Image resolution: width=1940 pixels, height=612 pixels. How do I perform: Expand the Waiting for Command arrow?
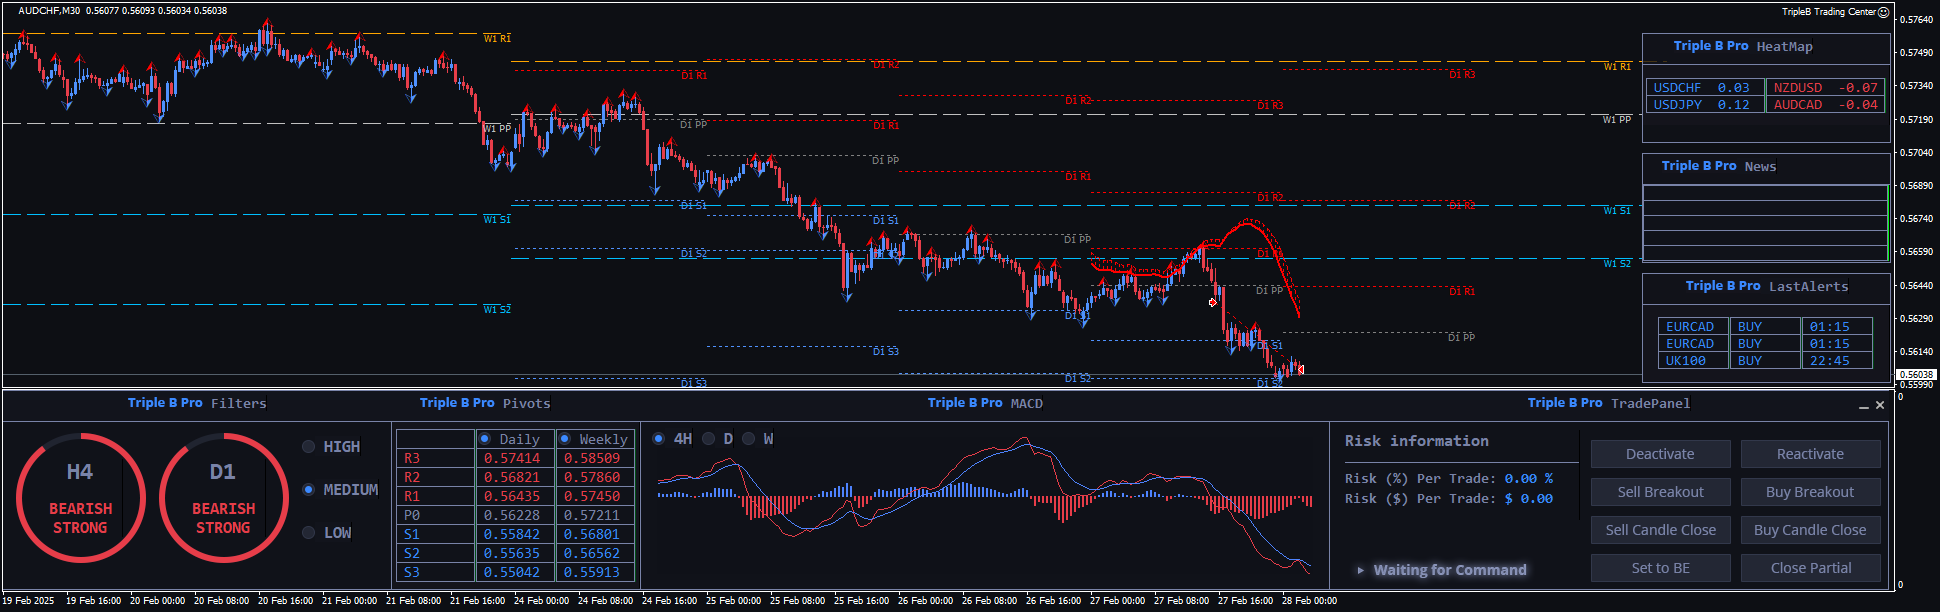pos(1360,570)
